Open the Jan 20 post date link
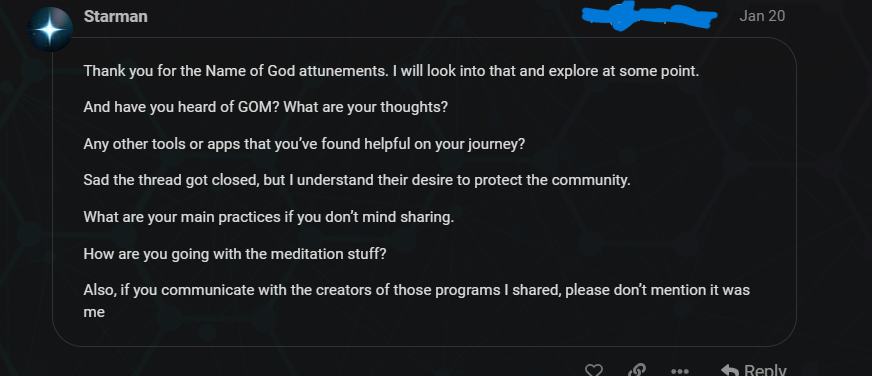Screen dimensions: 872x376 pos(762,16)
